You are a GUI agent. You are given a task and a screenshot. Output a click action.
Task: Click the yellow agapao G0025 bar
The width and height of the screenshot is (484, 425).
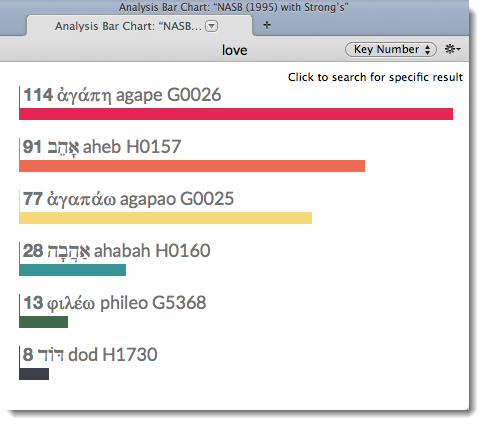click(166, 218)
